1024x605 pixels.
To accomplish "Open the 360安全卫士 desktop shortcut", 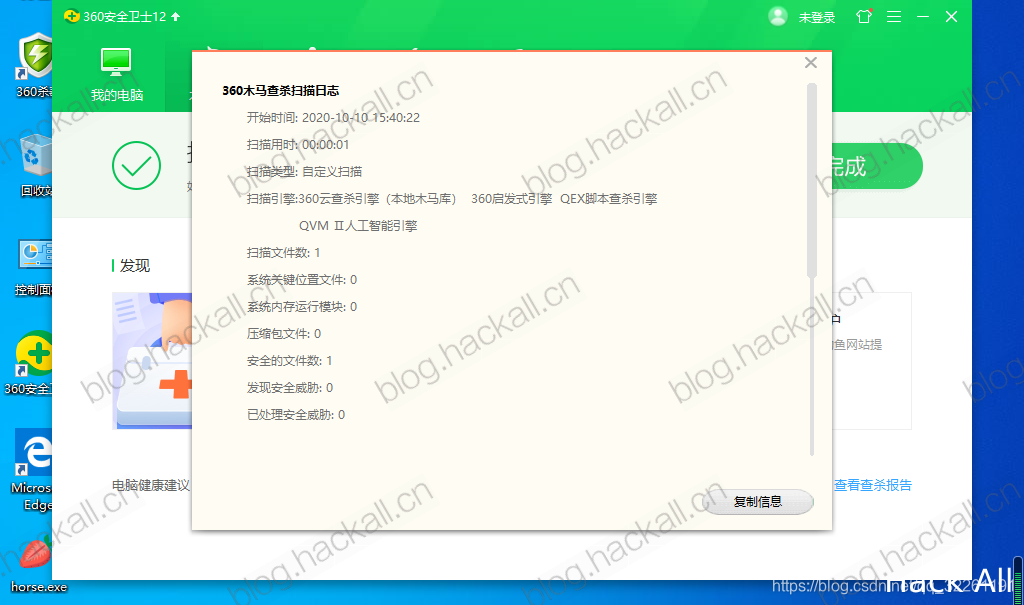I will 31,363.
